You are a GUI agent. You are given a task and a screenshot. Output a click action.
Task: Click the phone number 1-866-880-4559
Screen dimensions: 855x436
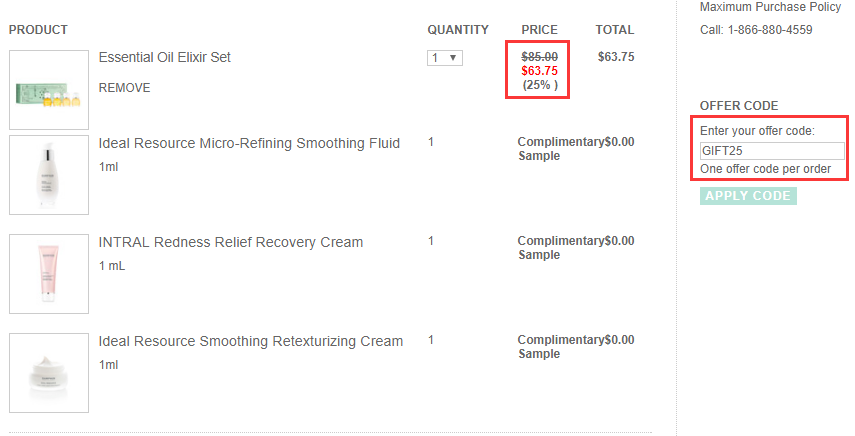(770, 30)
